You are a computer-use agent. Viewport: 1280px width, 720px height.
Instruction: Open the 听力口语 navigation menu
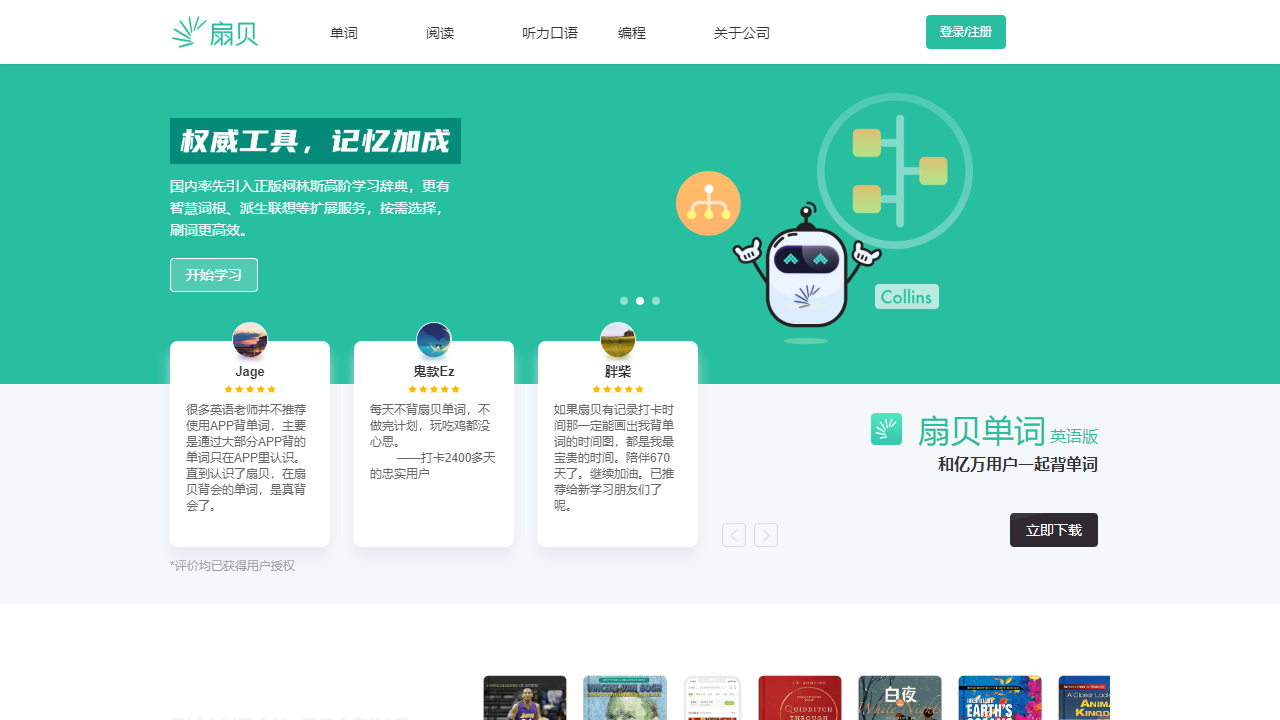point(550,32)
